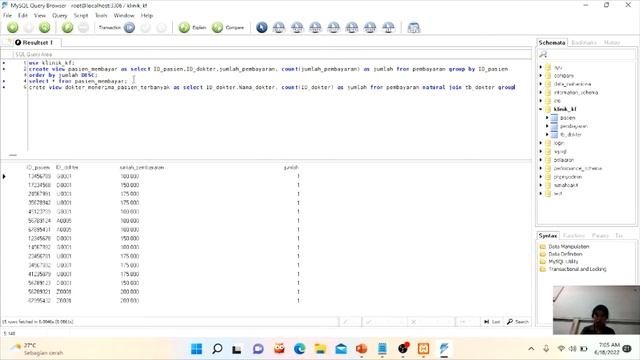This screenshot has width=640, height=360.
Task: Click the jumlah_pembayaran column header
Action: point(142,167)
